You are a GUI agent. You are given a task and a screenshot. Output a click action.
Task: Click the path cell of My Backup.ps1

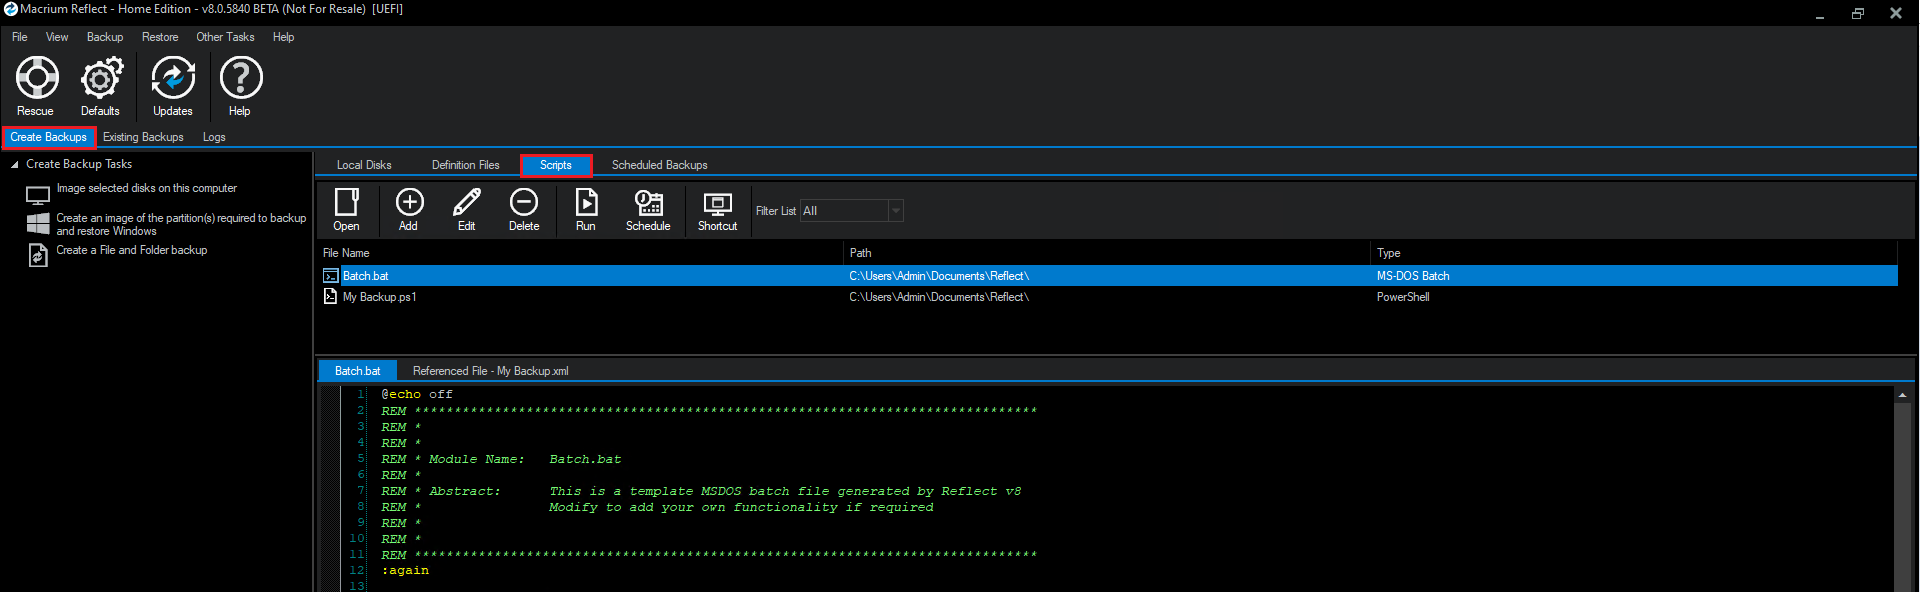939,297
